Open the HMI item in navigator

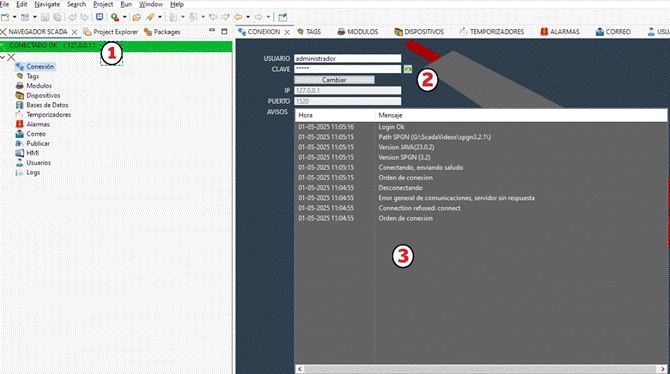32,153
